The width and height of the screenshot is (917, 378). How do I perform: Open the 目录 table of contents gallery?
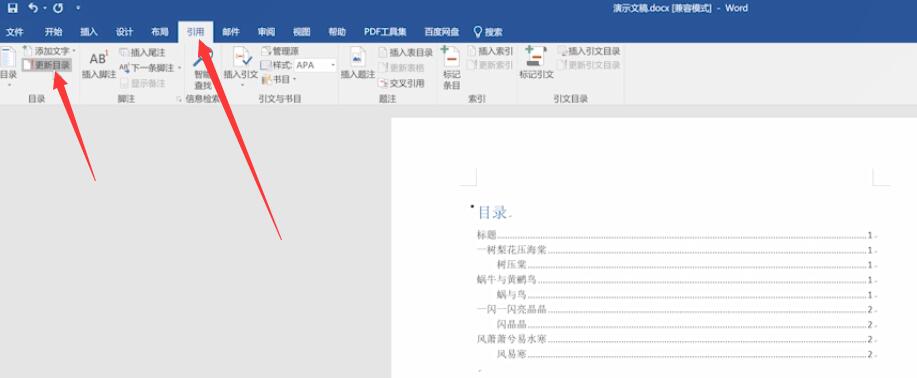click(8, 66)
